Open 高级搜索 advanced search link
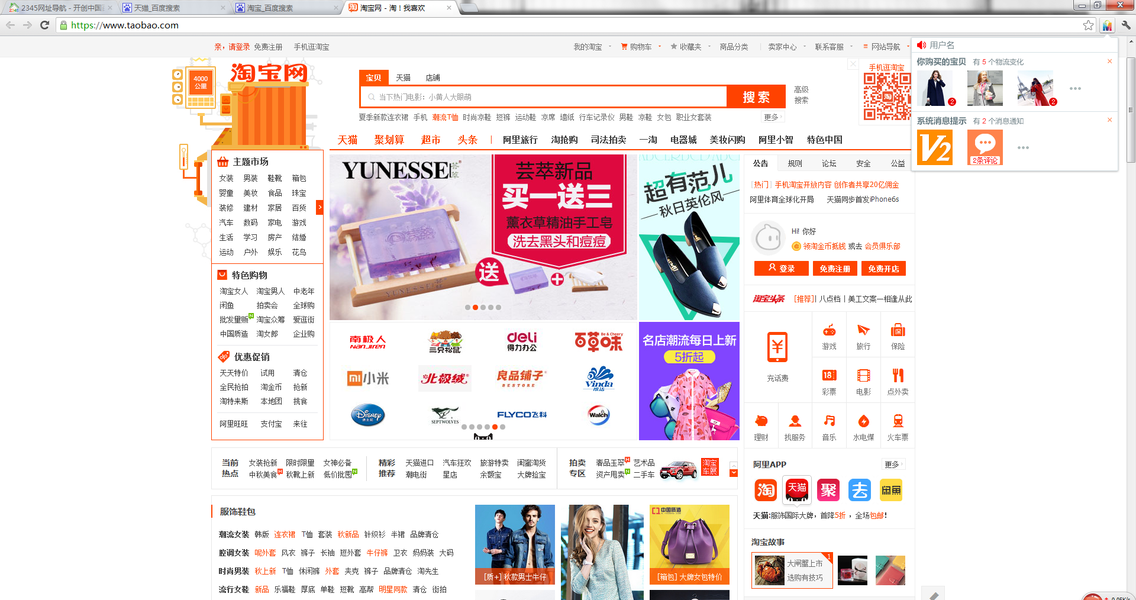 [x=801, y=95]
